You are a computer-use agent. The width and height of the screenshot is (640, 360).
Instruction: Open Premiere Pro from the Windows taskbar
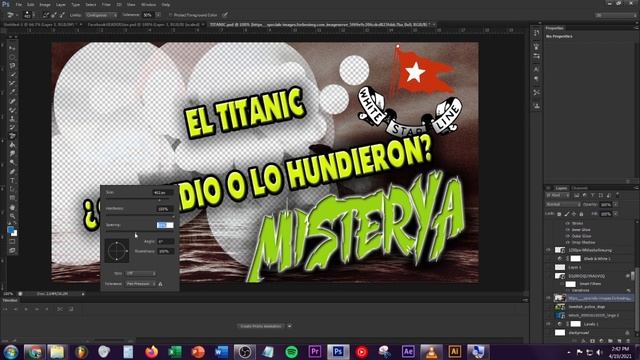pos(315,351)
